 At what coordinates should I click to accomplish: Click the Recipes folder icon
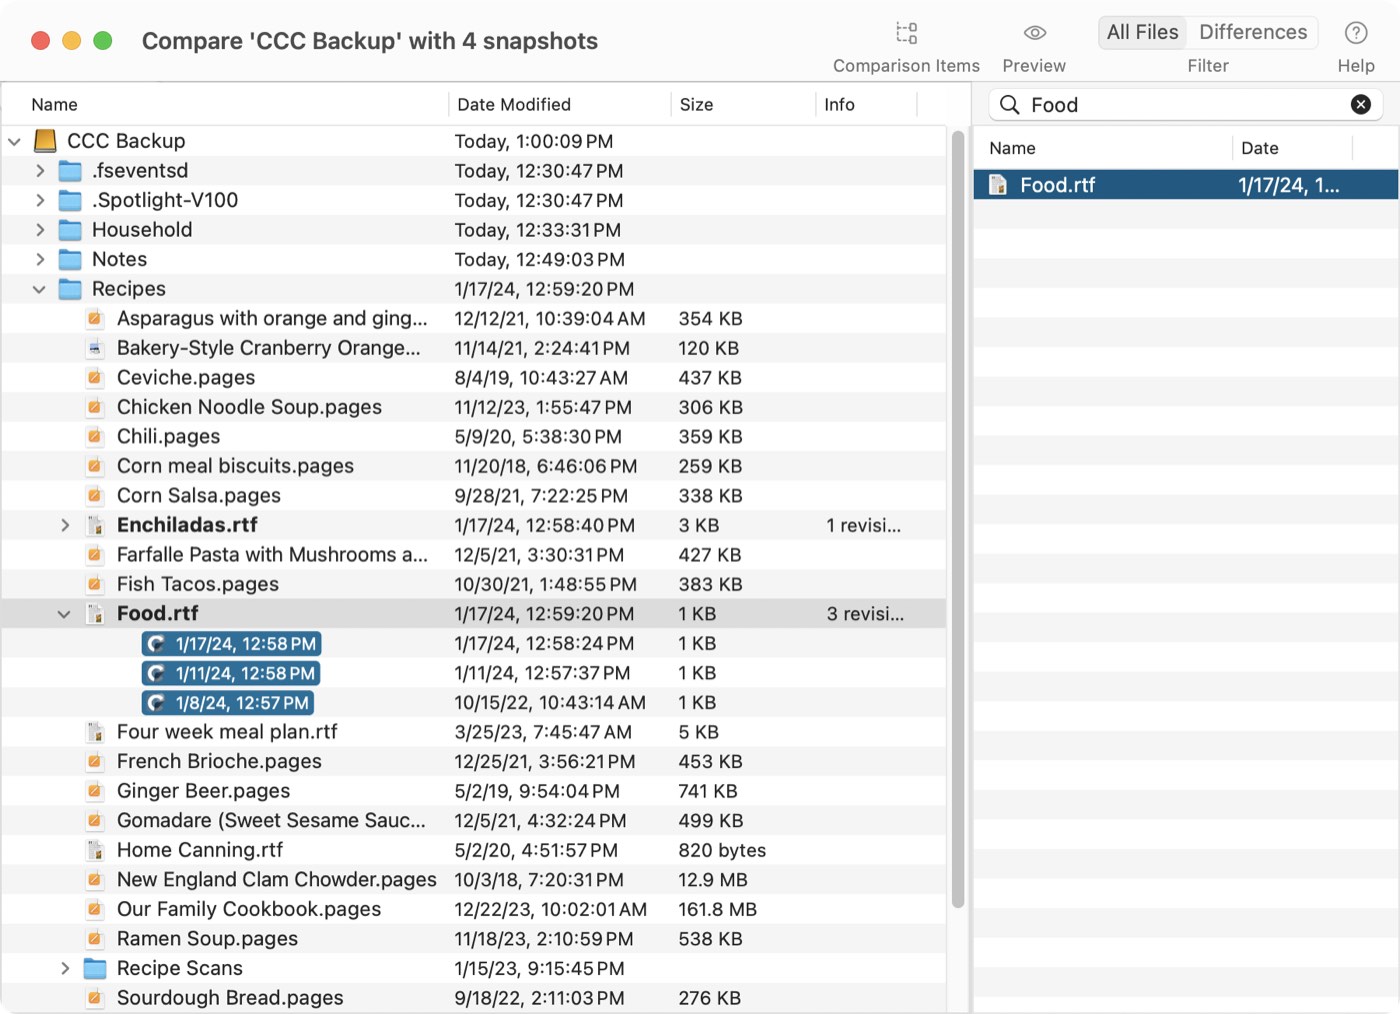[x=70, y=289]
